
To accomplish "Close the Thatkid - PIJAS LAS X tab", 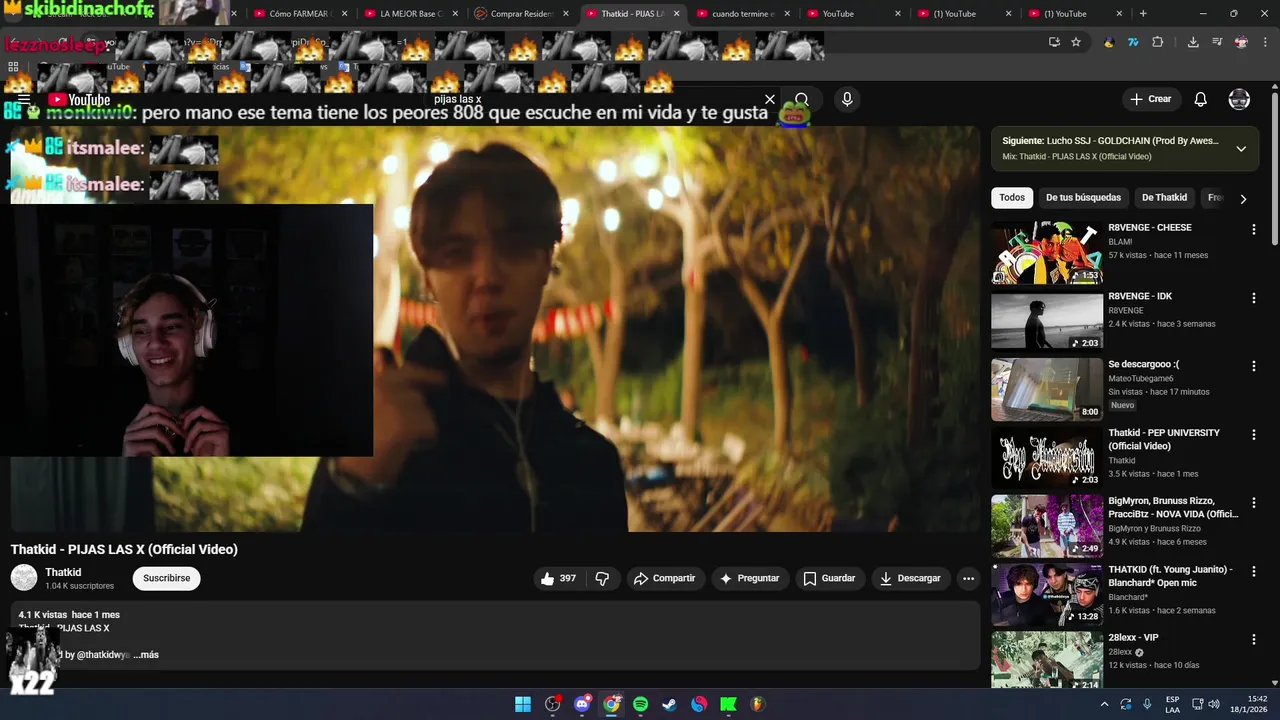I will (x=676, y=14).
